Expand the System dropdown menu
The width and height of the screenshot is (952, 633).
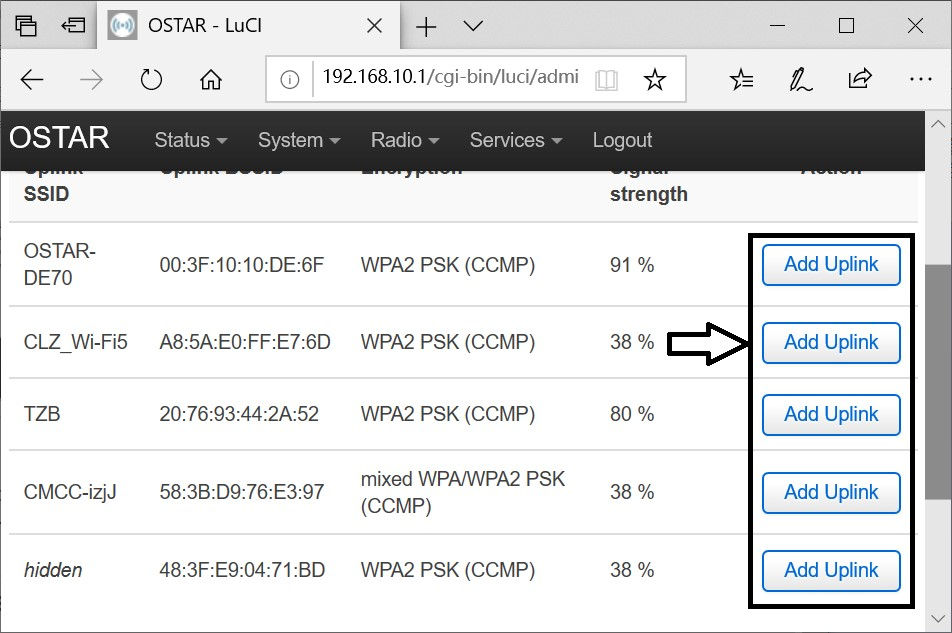(298, 140)
